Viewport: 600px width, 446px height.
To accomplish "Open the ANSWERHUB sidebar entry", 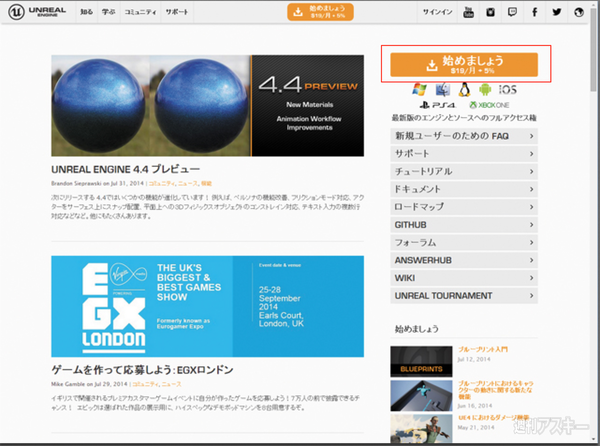I will pos(464,260).
